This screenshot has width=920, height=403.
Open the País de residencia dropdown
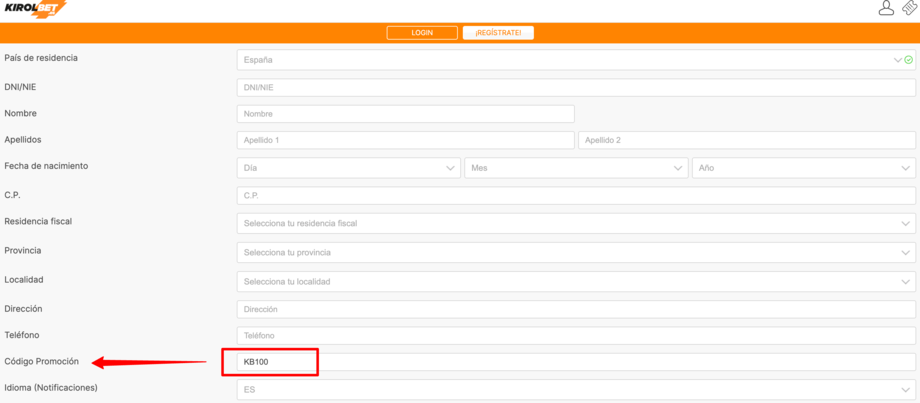click(576, 60)
